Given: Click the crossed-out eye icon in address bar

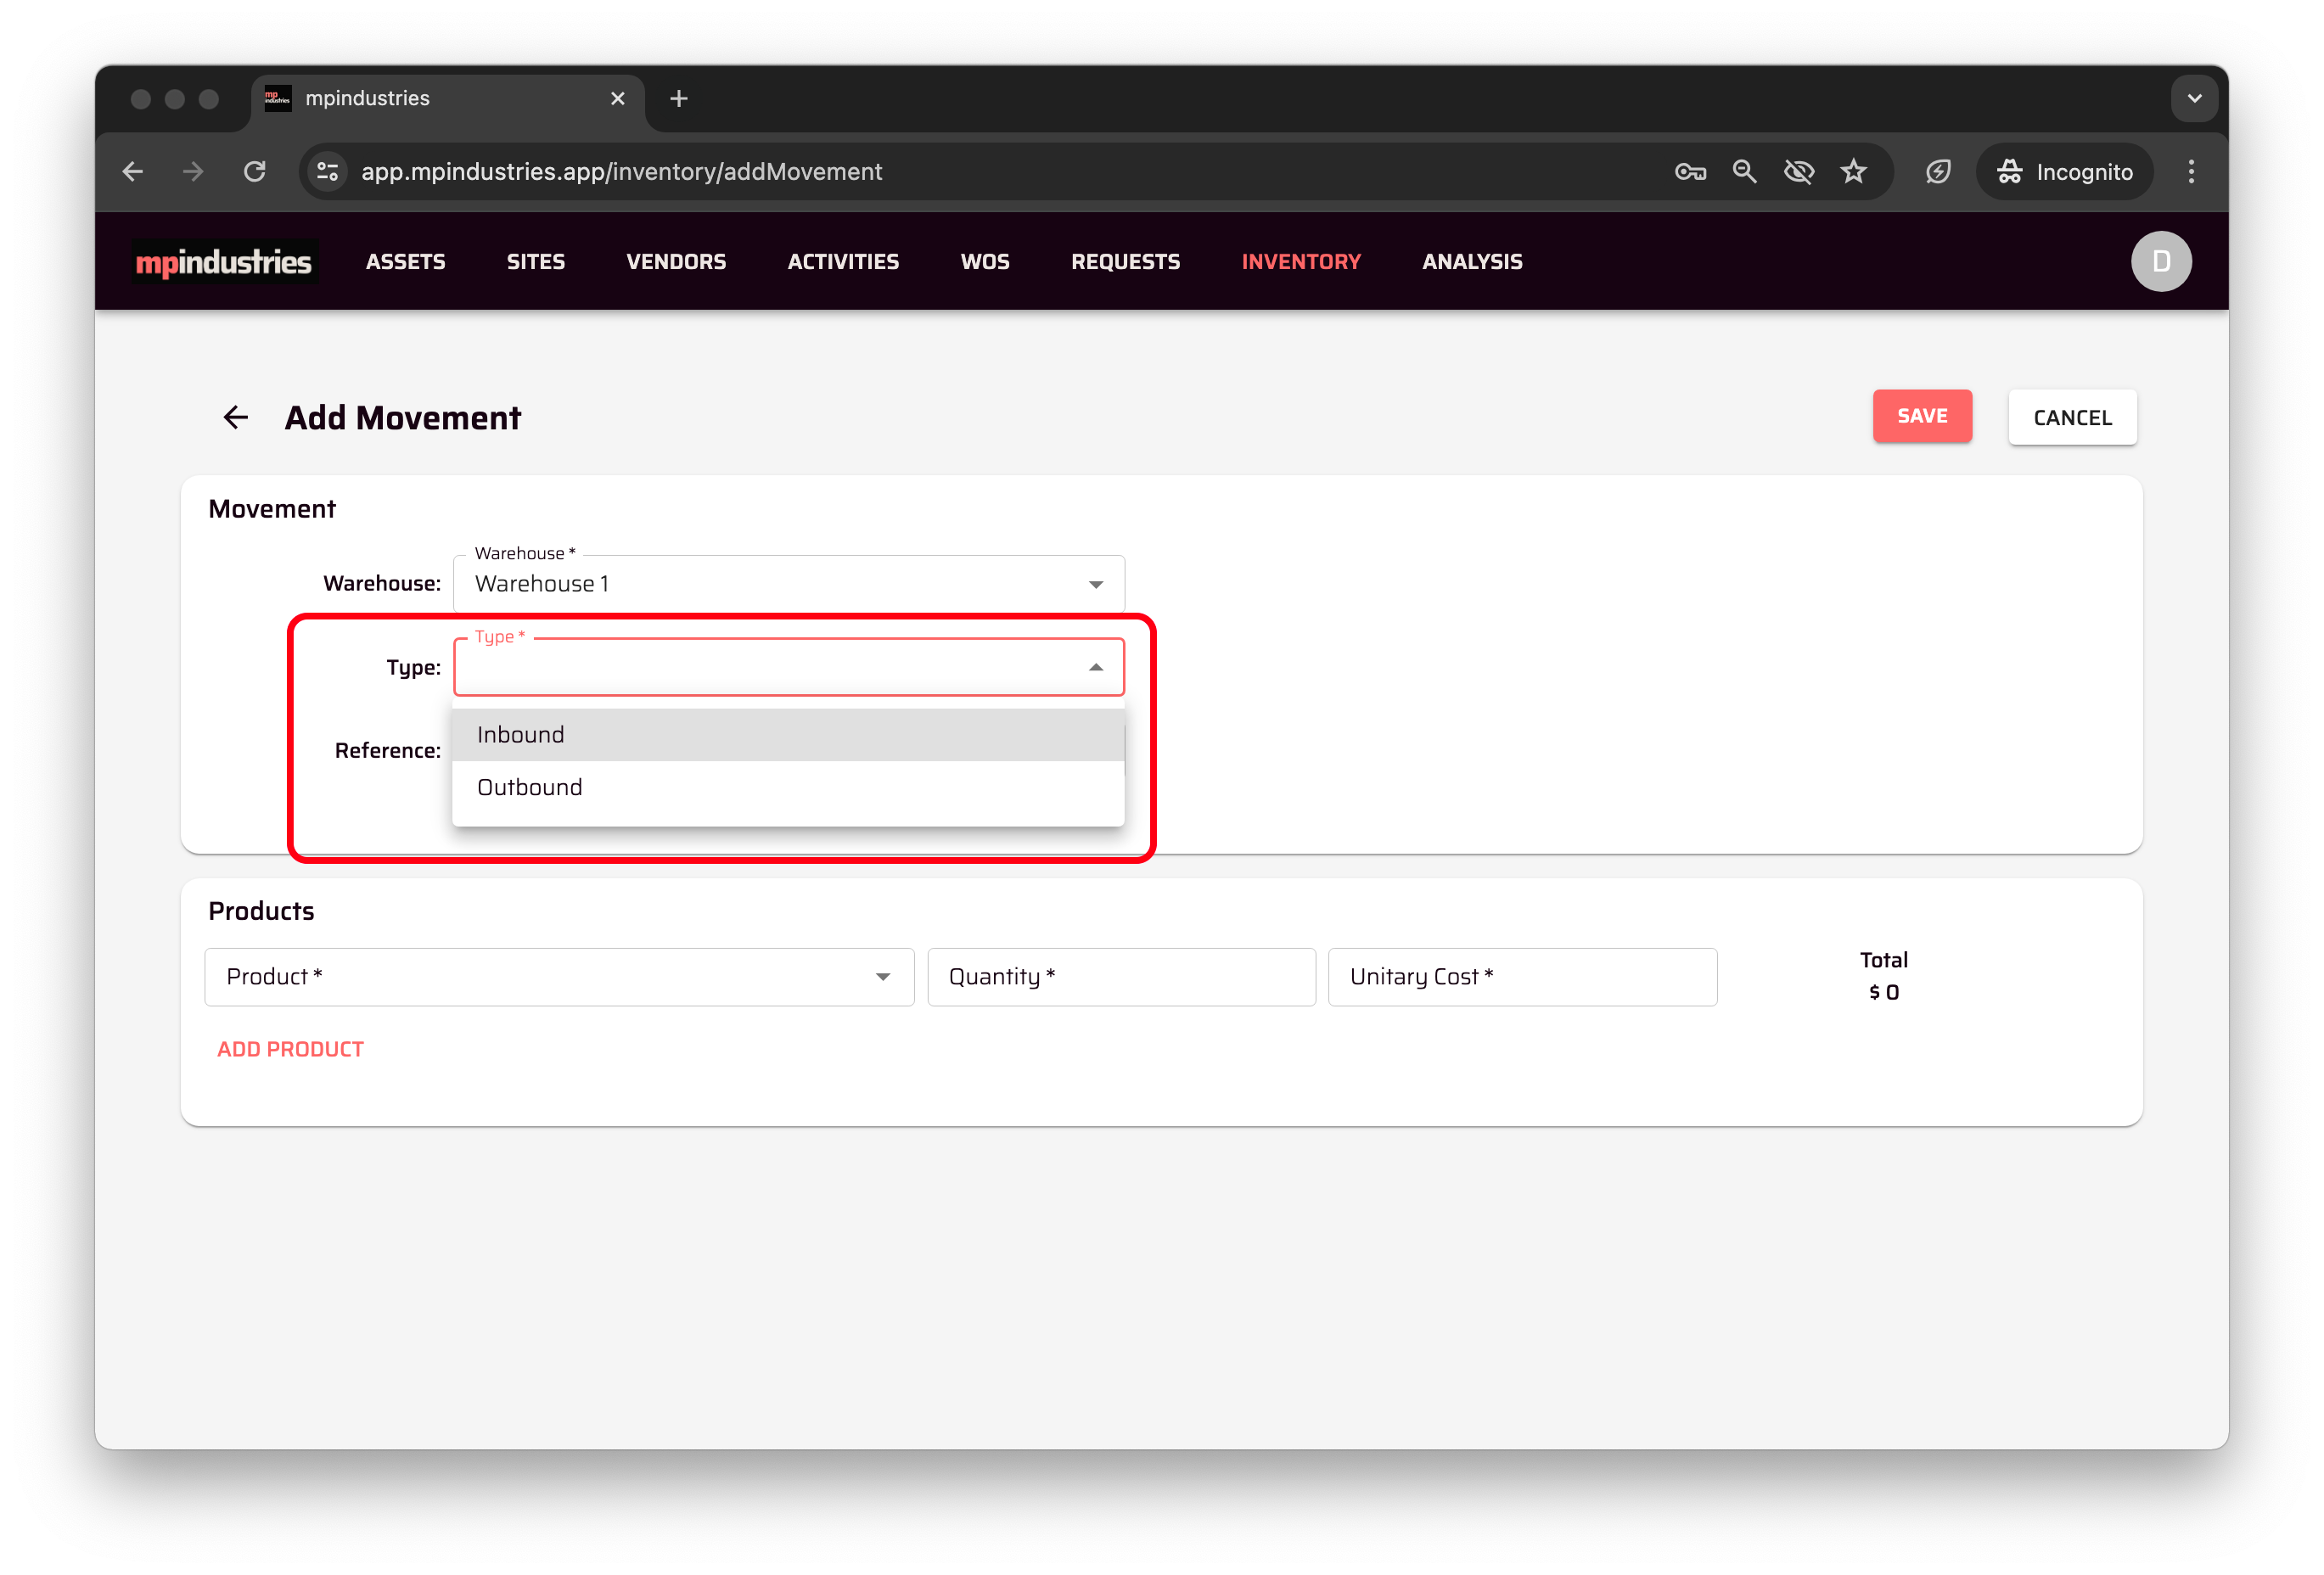Looking at the screenshot, I should (1798, 172).
